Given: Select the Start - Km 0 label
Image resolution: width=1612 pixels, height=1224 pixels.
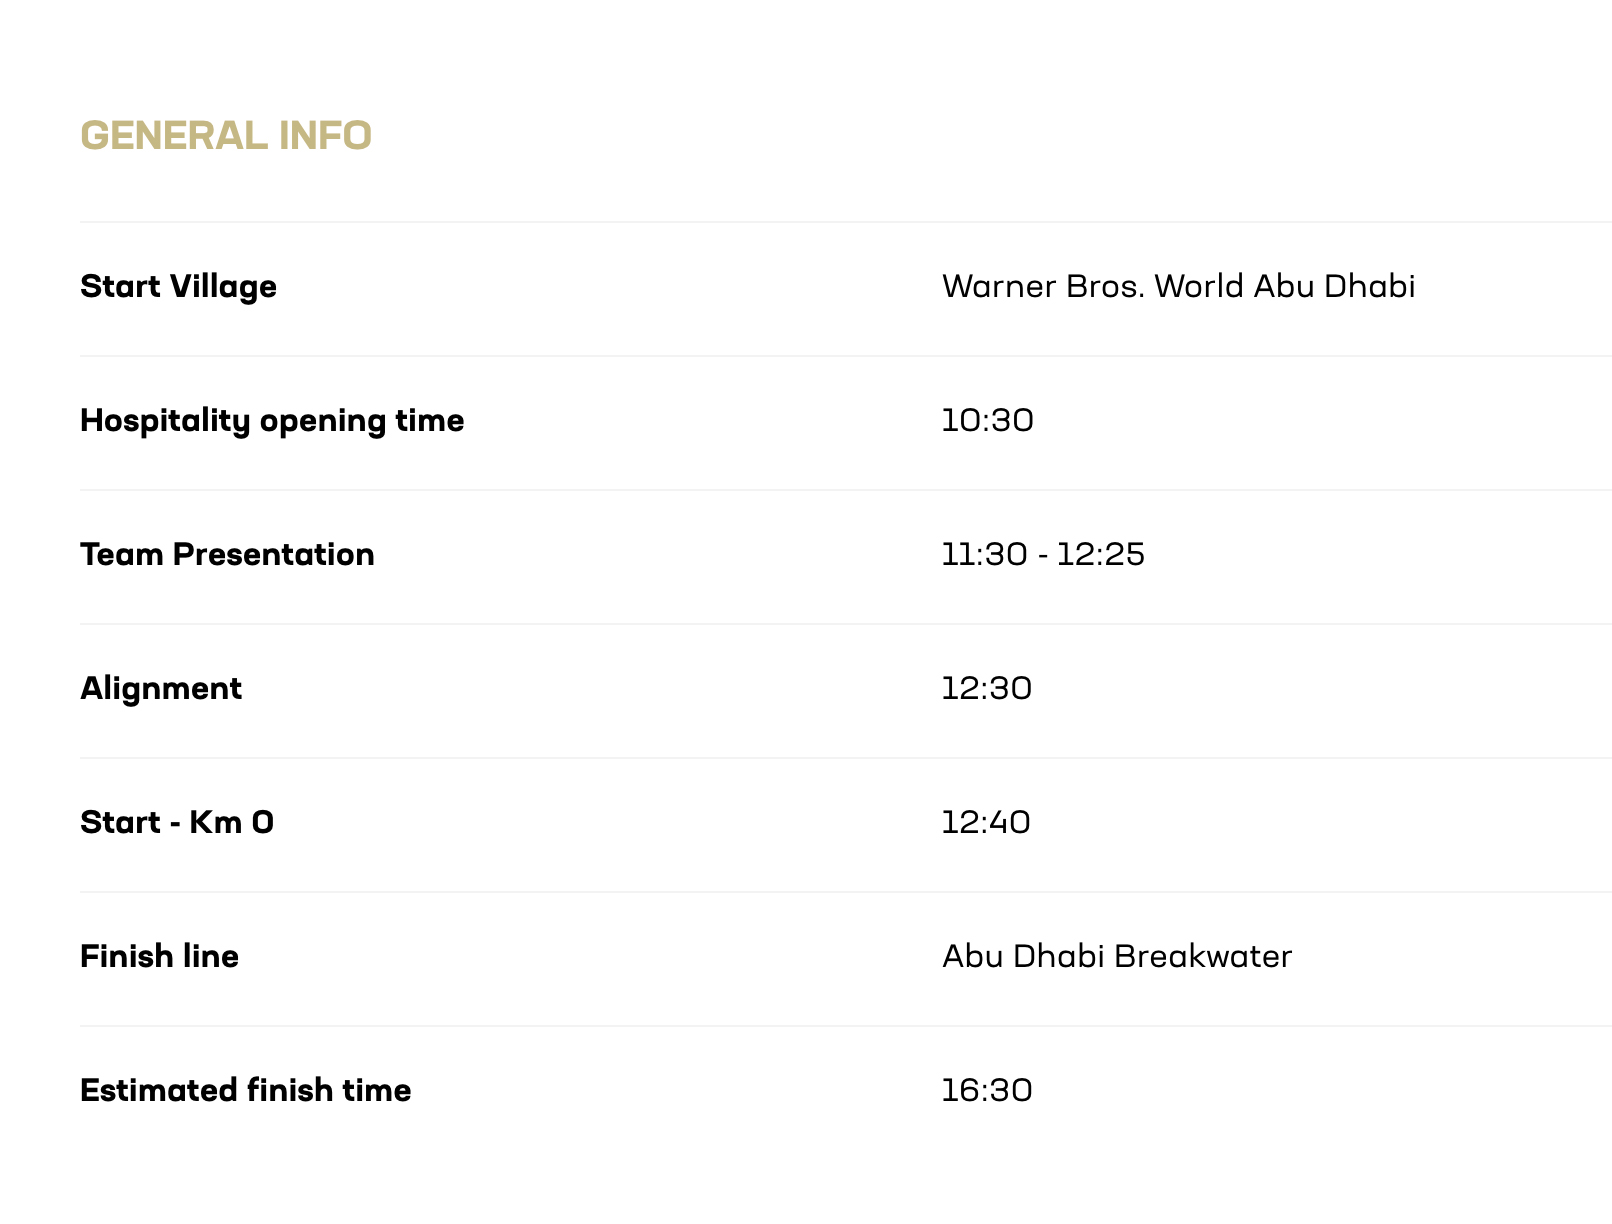Looking at the screenshot, I should tap(177, 822).
